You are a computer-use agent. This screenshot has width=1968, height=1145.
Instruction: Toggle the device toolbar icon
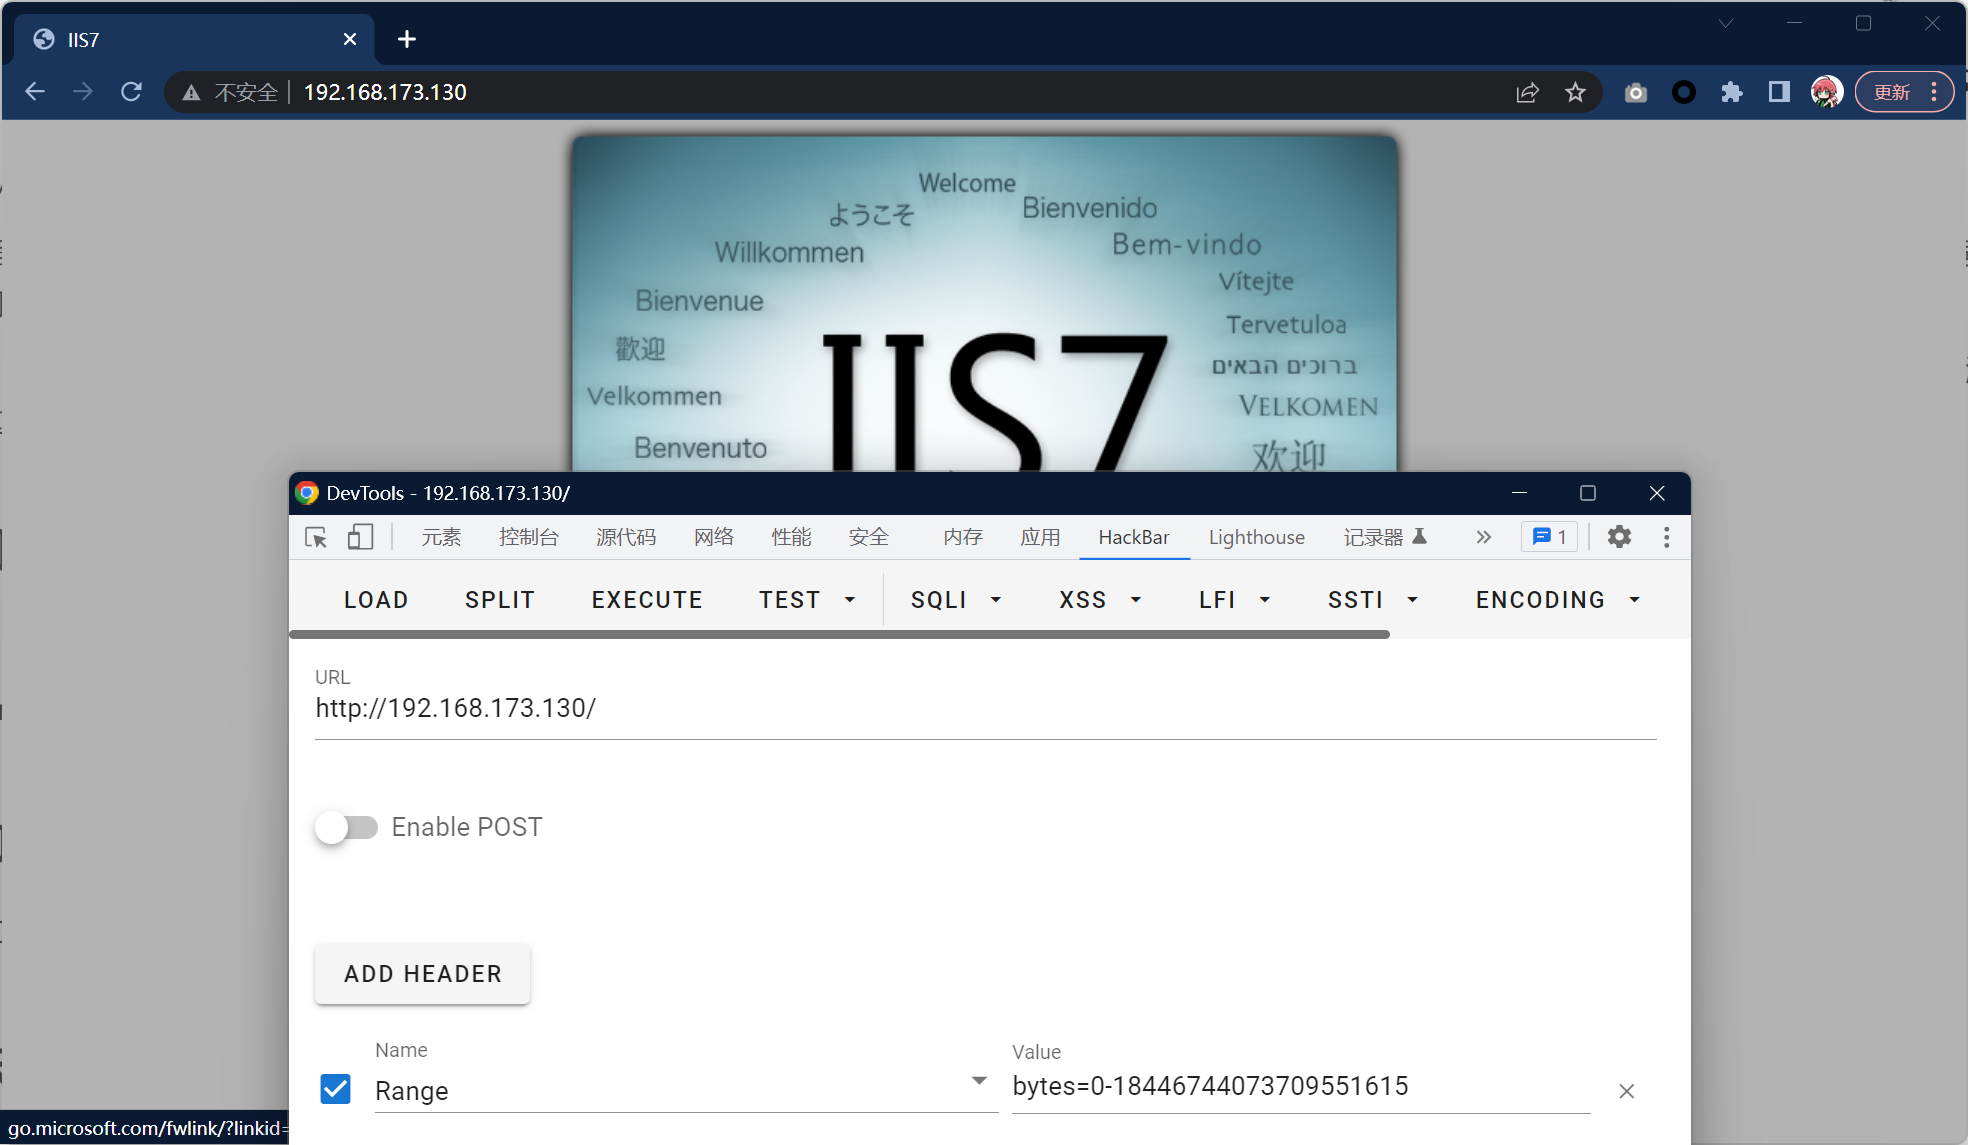click(360, 538)
